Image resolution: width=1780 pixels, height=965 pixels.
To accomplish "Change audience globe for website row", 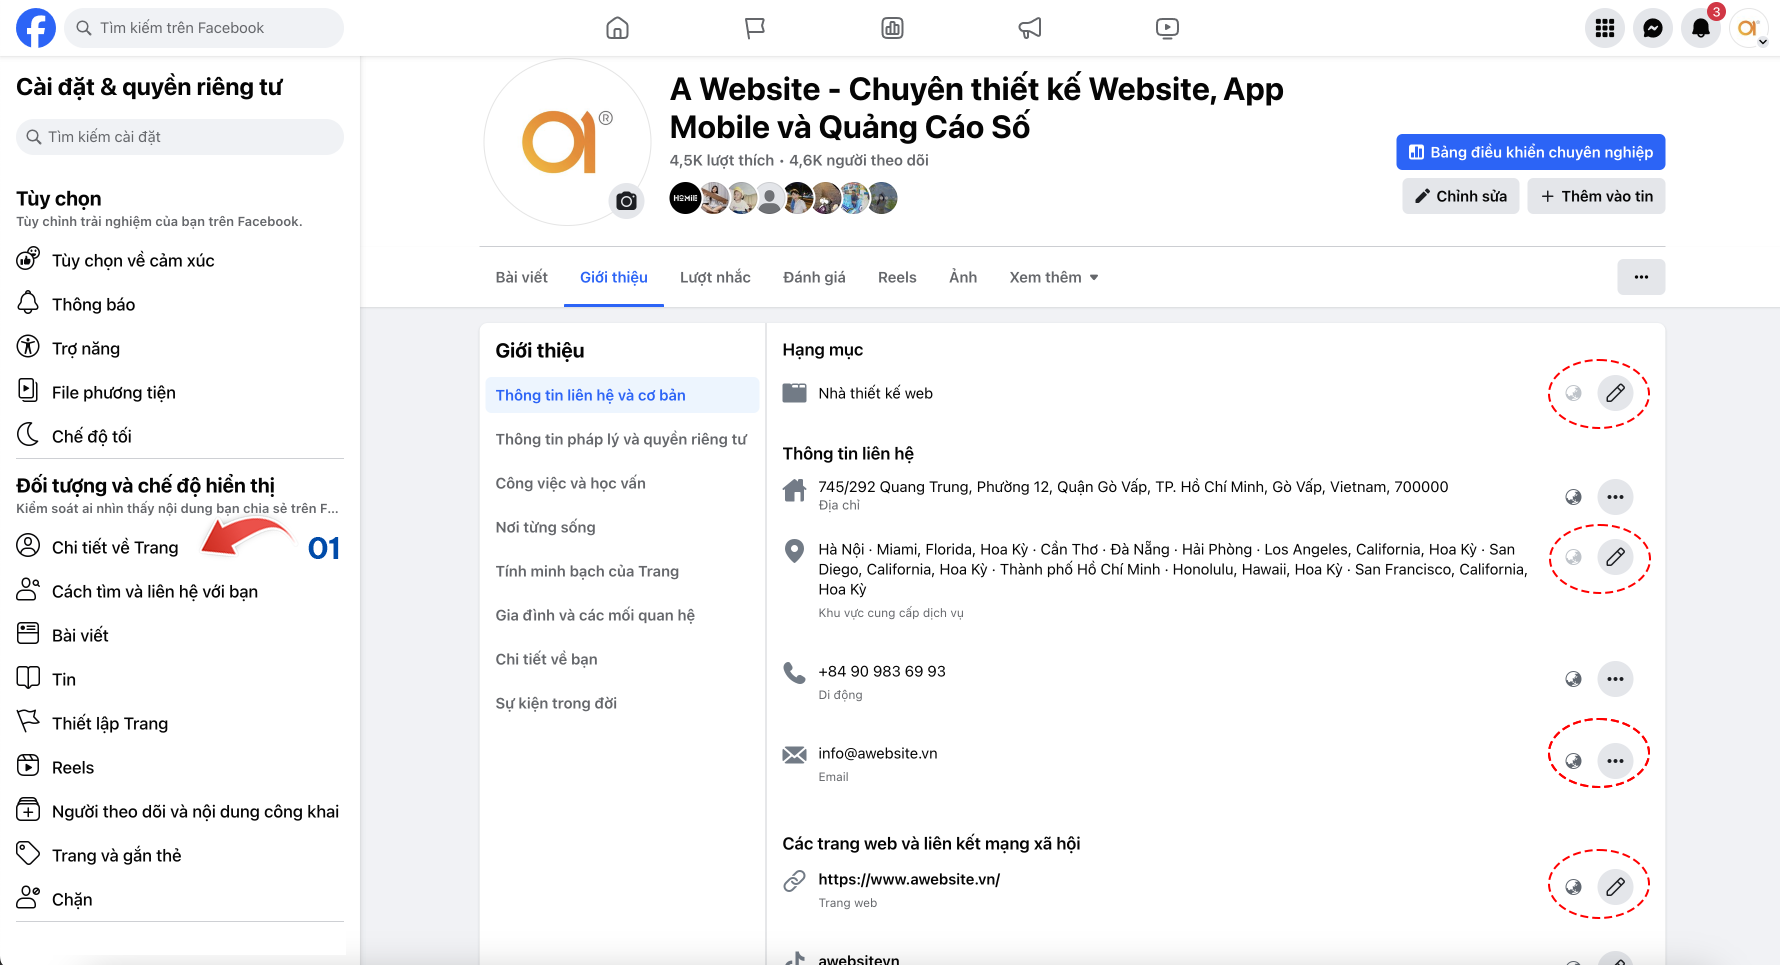I will tap(1573, 887).
